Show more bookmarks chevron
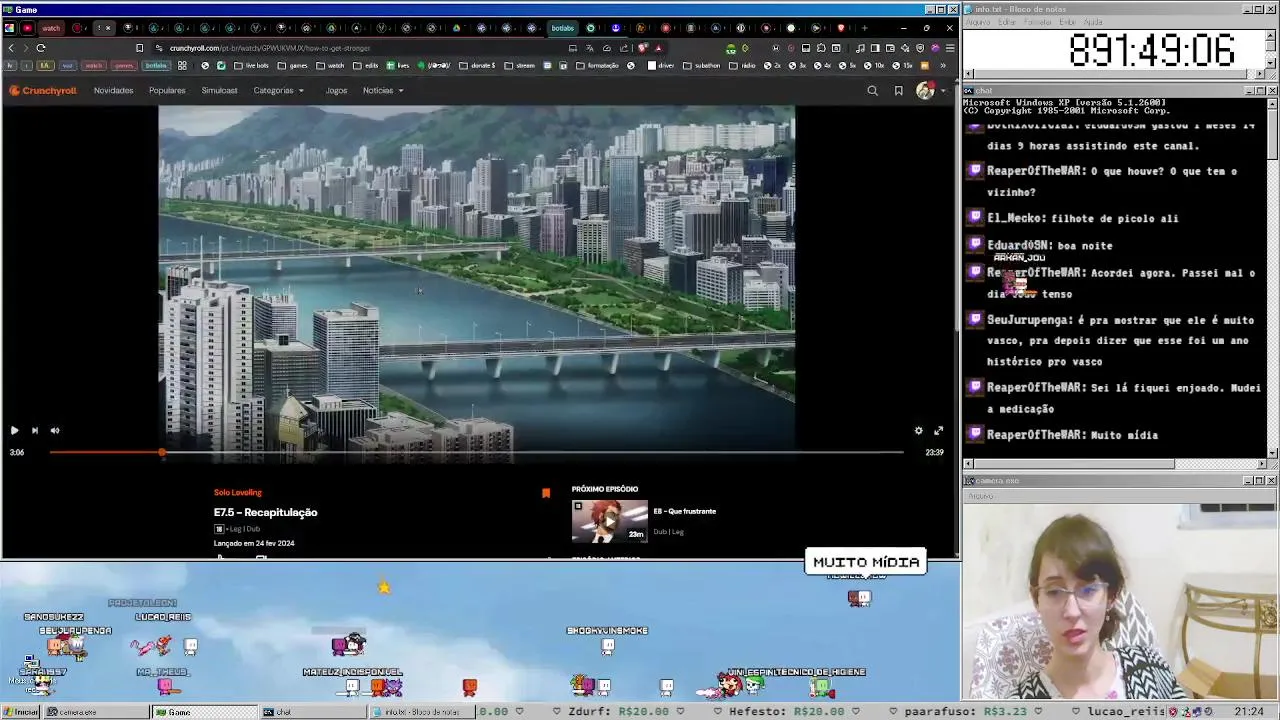The height and width of the screenshot is (720, 1280). click(x=942, y=66)
